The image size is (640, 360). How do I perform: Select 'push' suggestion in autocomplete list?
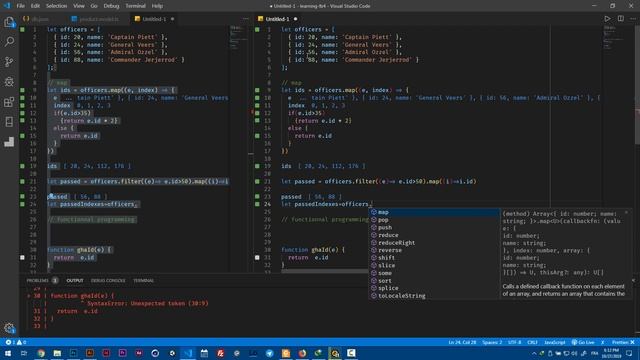coord(434,227)
